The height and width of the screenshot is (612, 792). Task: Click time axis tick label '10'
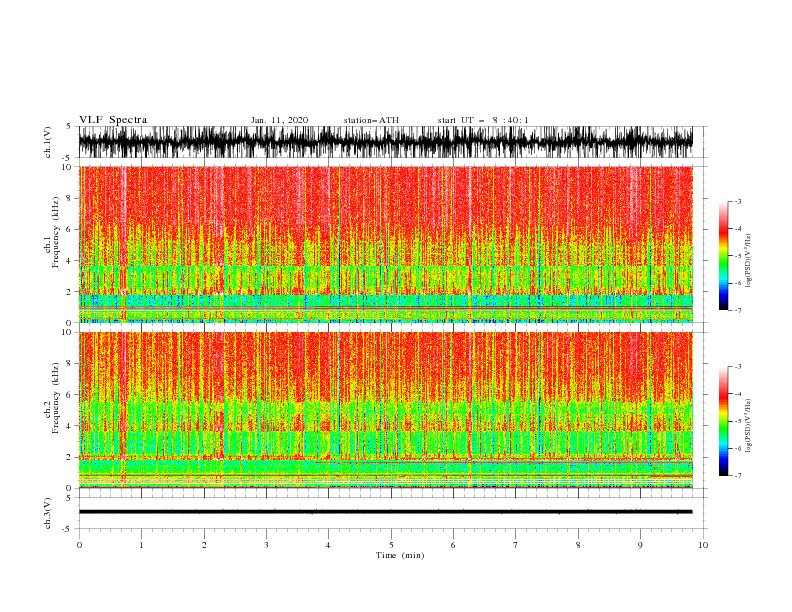point(703,545)
